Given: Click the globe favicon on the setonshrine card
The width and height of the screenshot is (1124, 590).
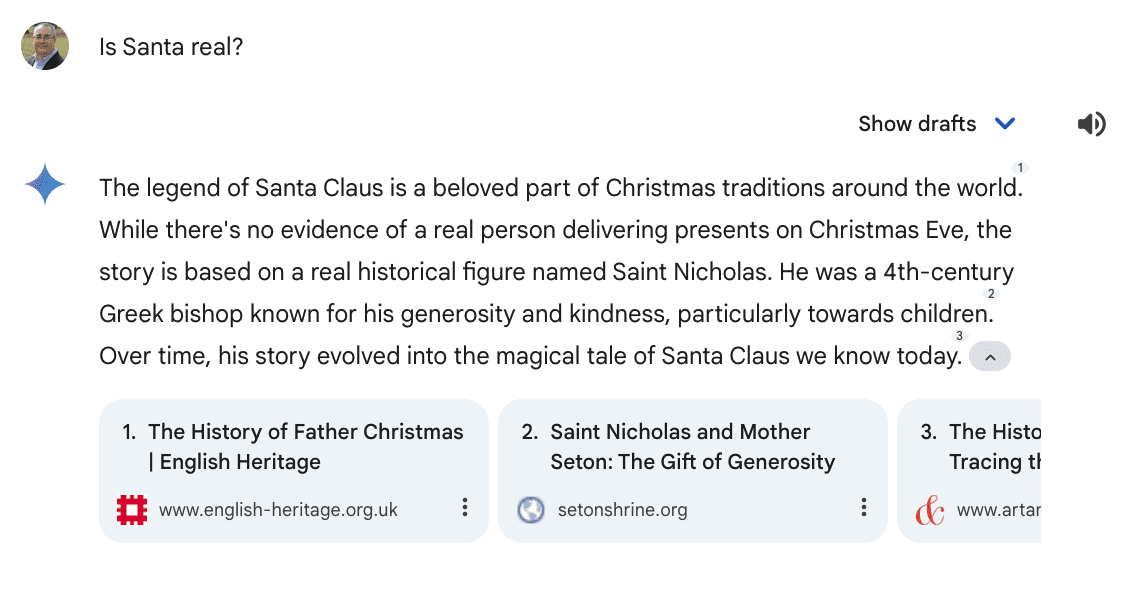Looking at the screenshot, I should 530,508.
